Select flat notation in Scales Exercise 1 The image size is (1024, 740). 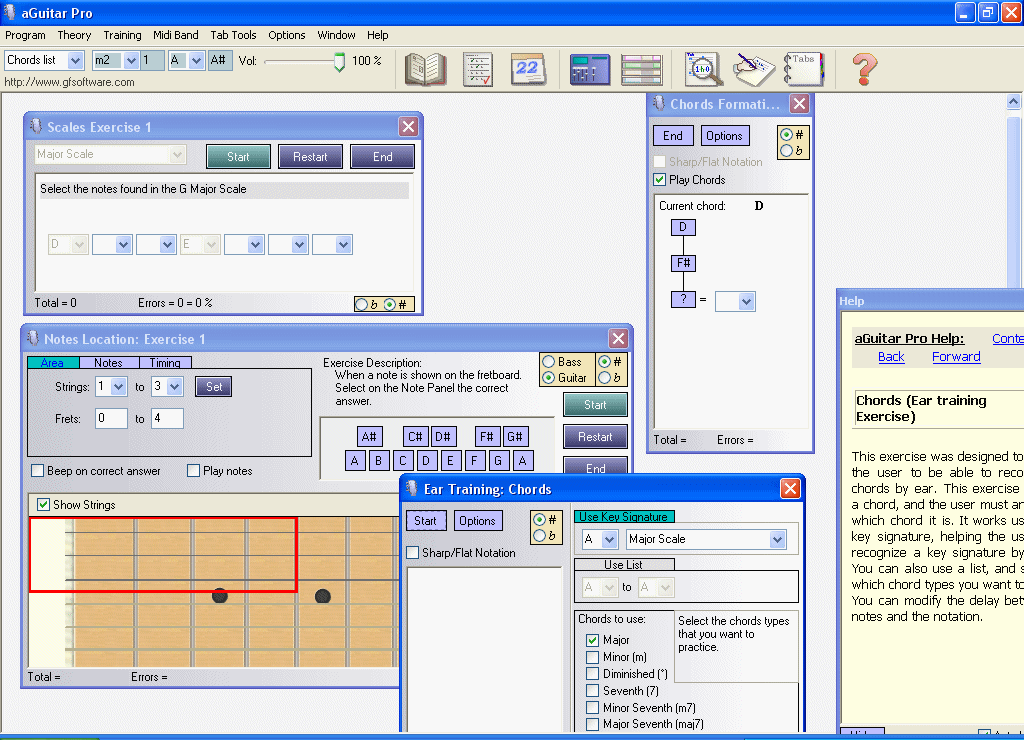point(361,304)
